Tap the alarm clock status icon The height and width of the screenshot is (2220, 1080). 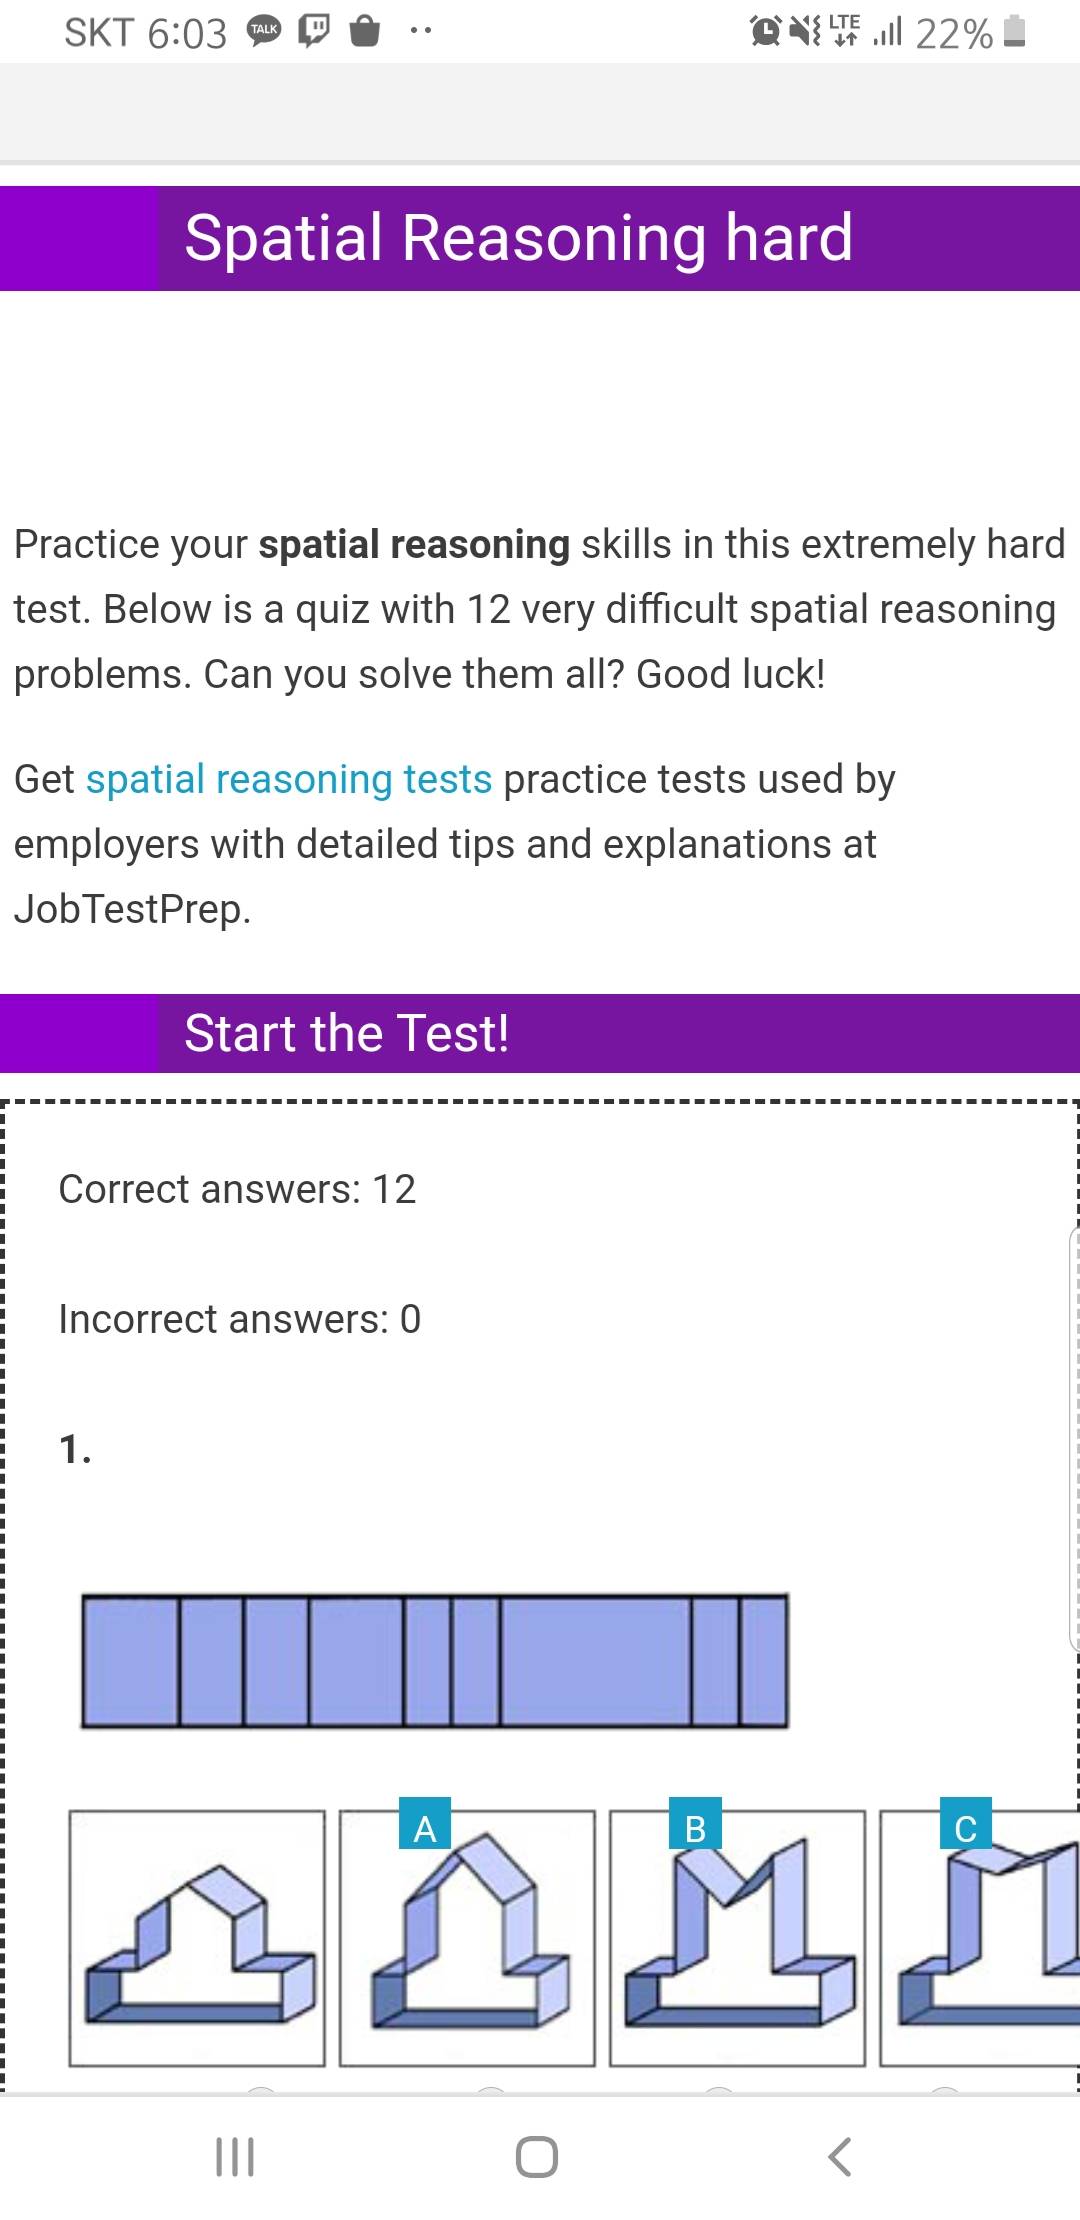[x=765, y=31]
